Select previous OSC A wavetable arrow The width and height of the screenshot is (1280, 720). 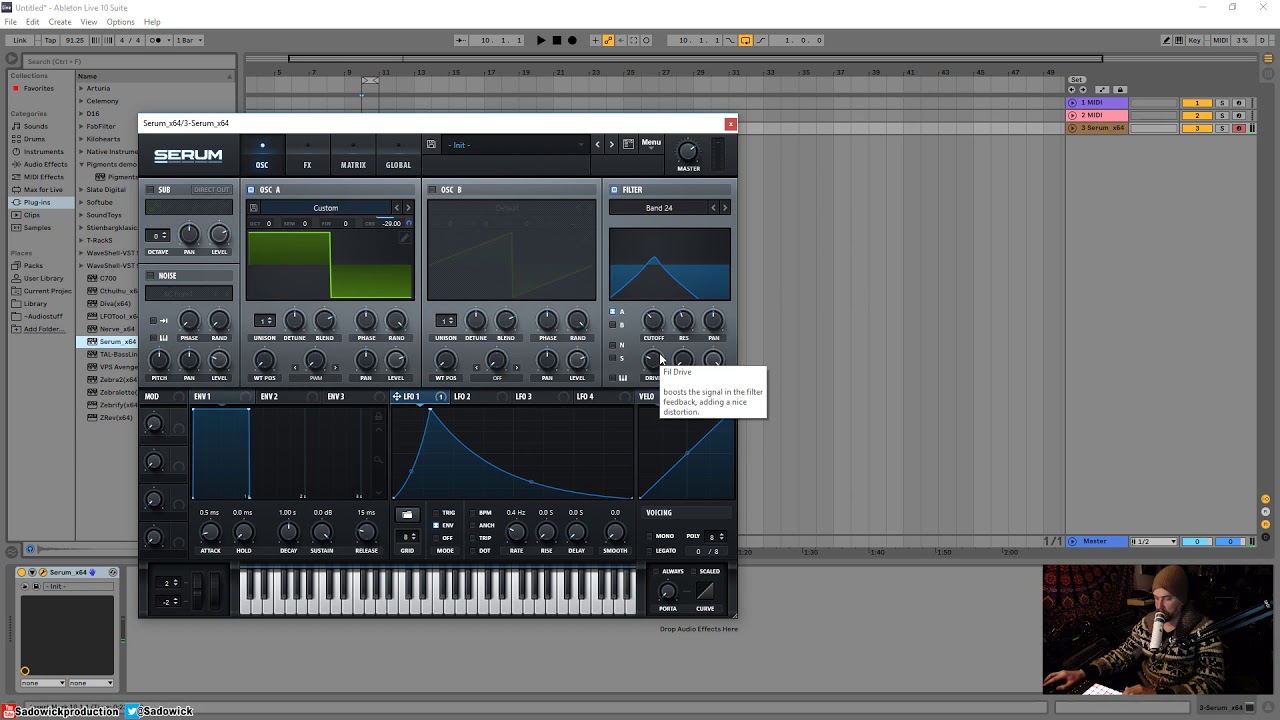coord(396,208)
